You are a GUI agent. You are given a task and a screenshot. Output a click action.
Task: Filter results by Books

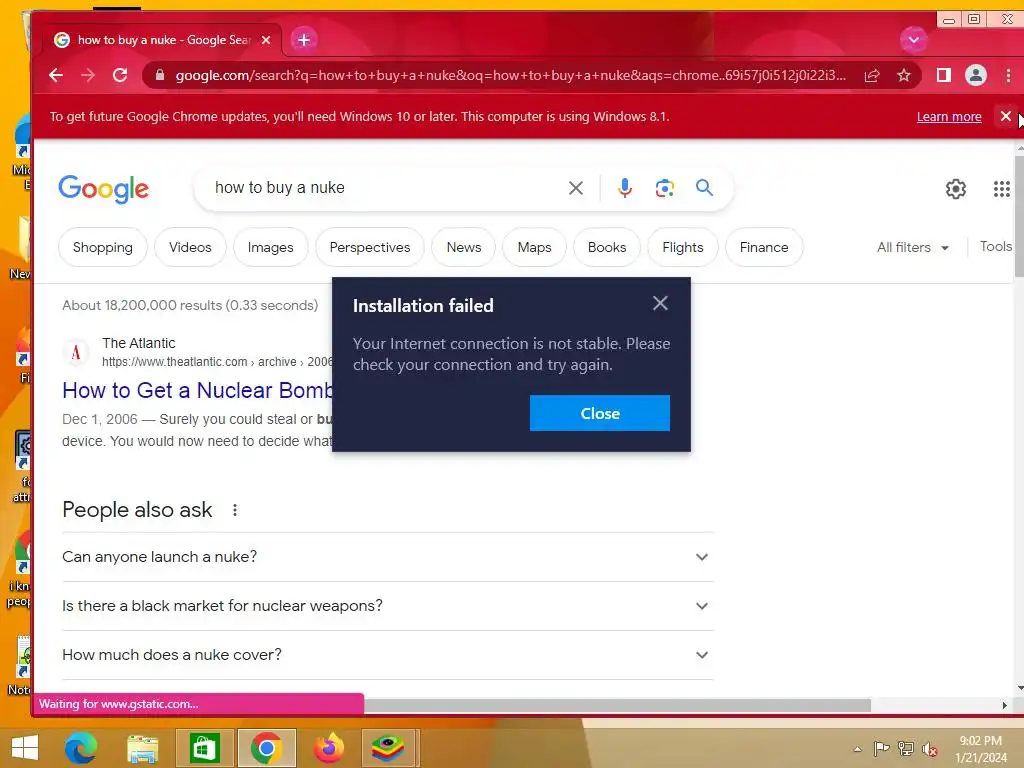coord(607,248)
